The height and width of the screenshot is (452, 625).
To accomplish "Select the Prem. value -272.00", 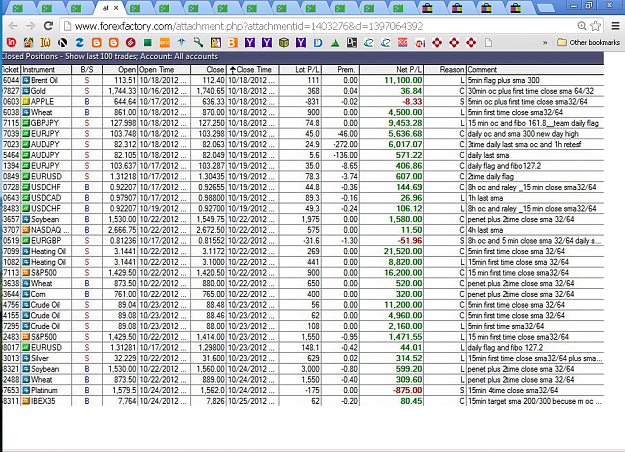I will (346, 145).
